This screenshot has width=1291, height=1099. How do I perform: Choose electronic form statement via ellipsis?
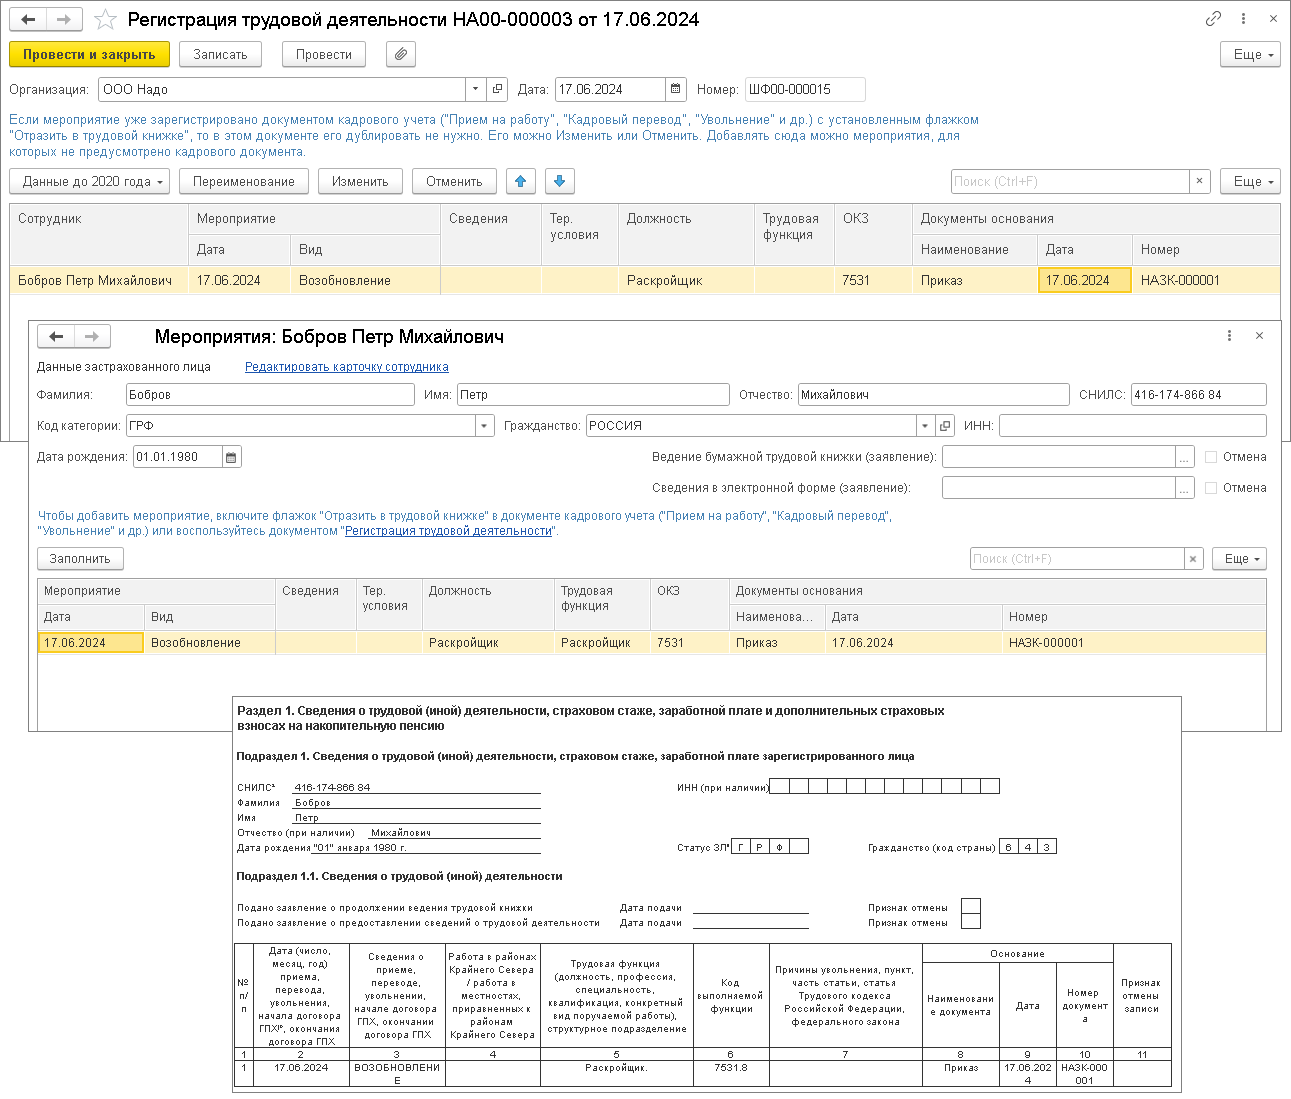(x=1185, y=488)
